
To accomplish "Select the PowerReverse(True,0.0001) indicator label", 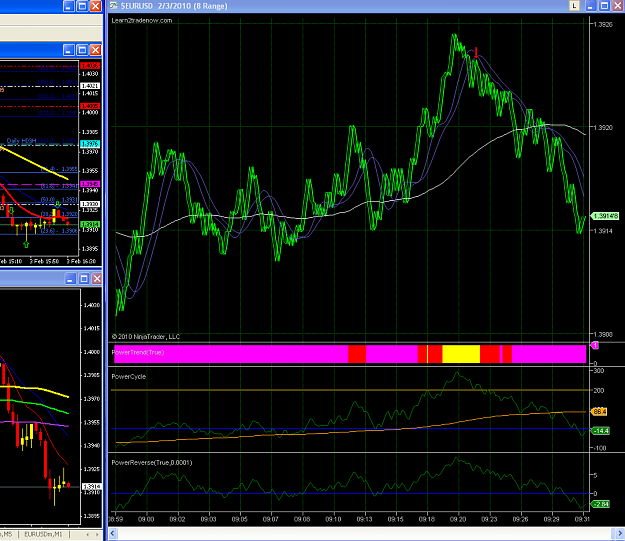I will pyautogui.click(x=151, y=462).
